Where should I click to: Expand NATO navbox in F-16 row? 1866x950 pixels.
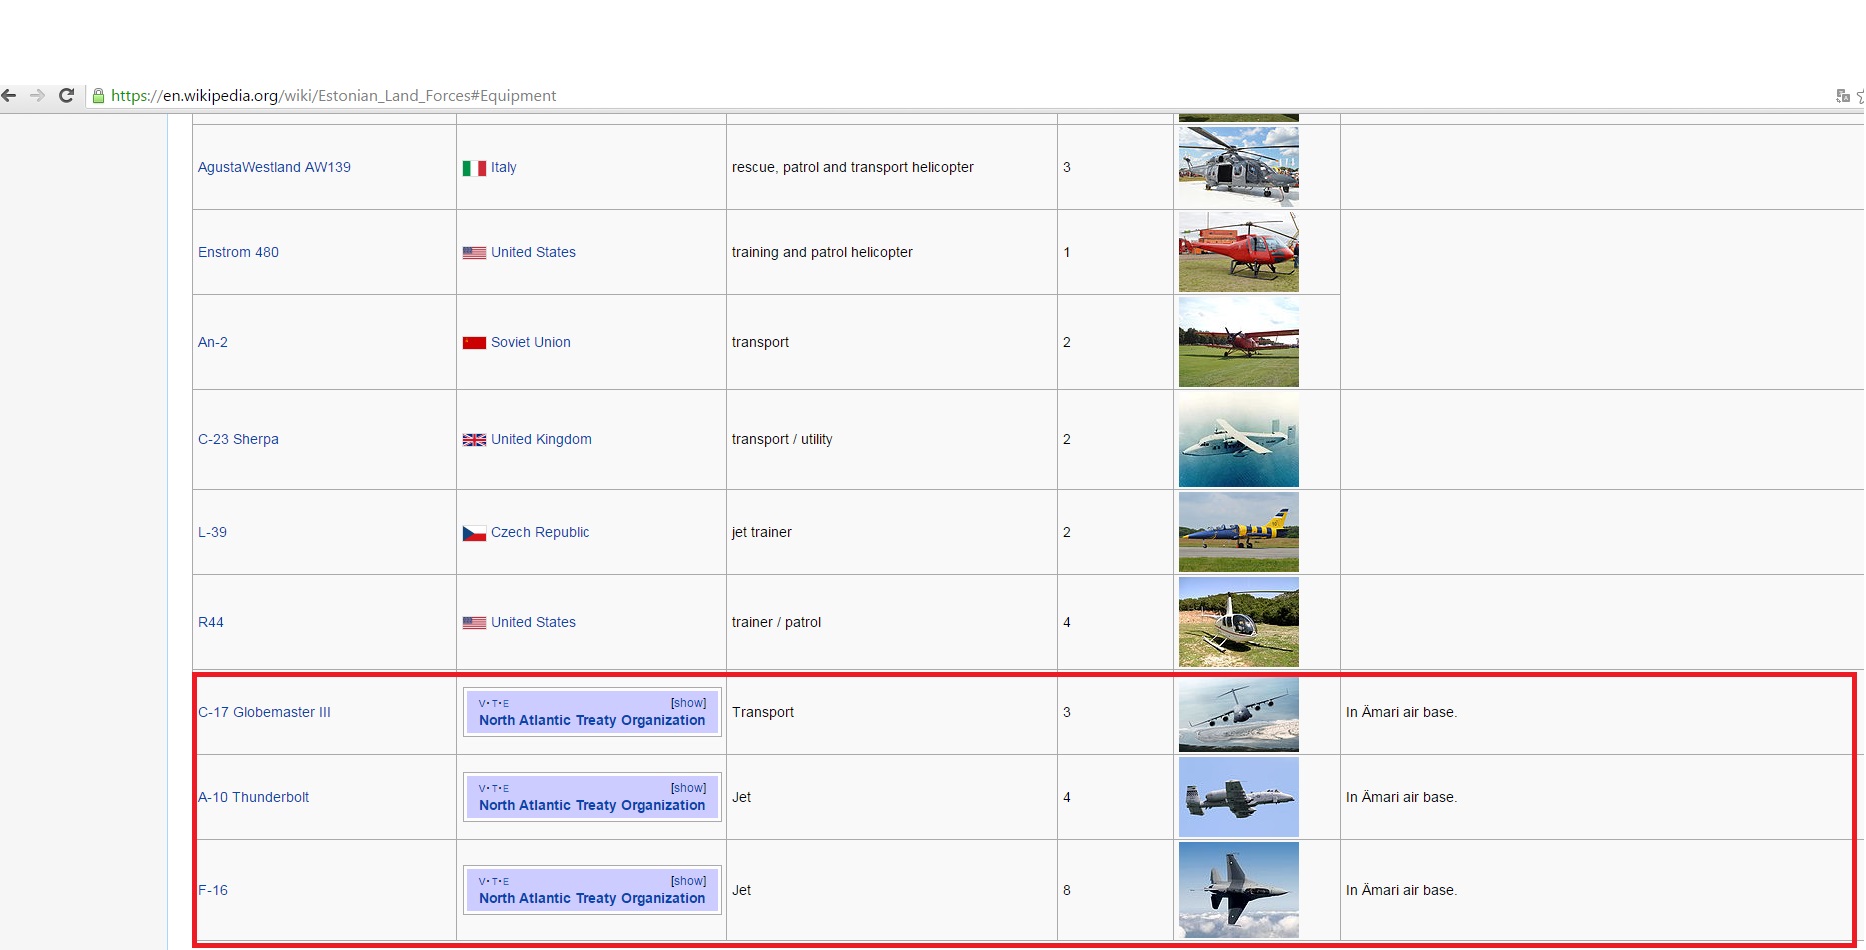click(x=688, y=881)
